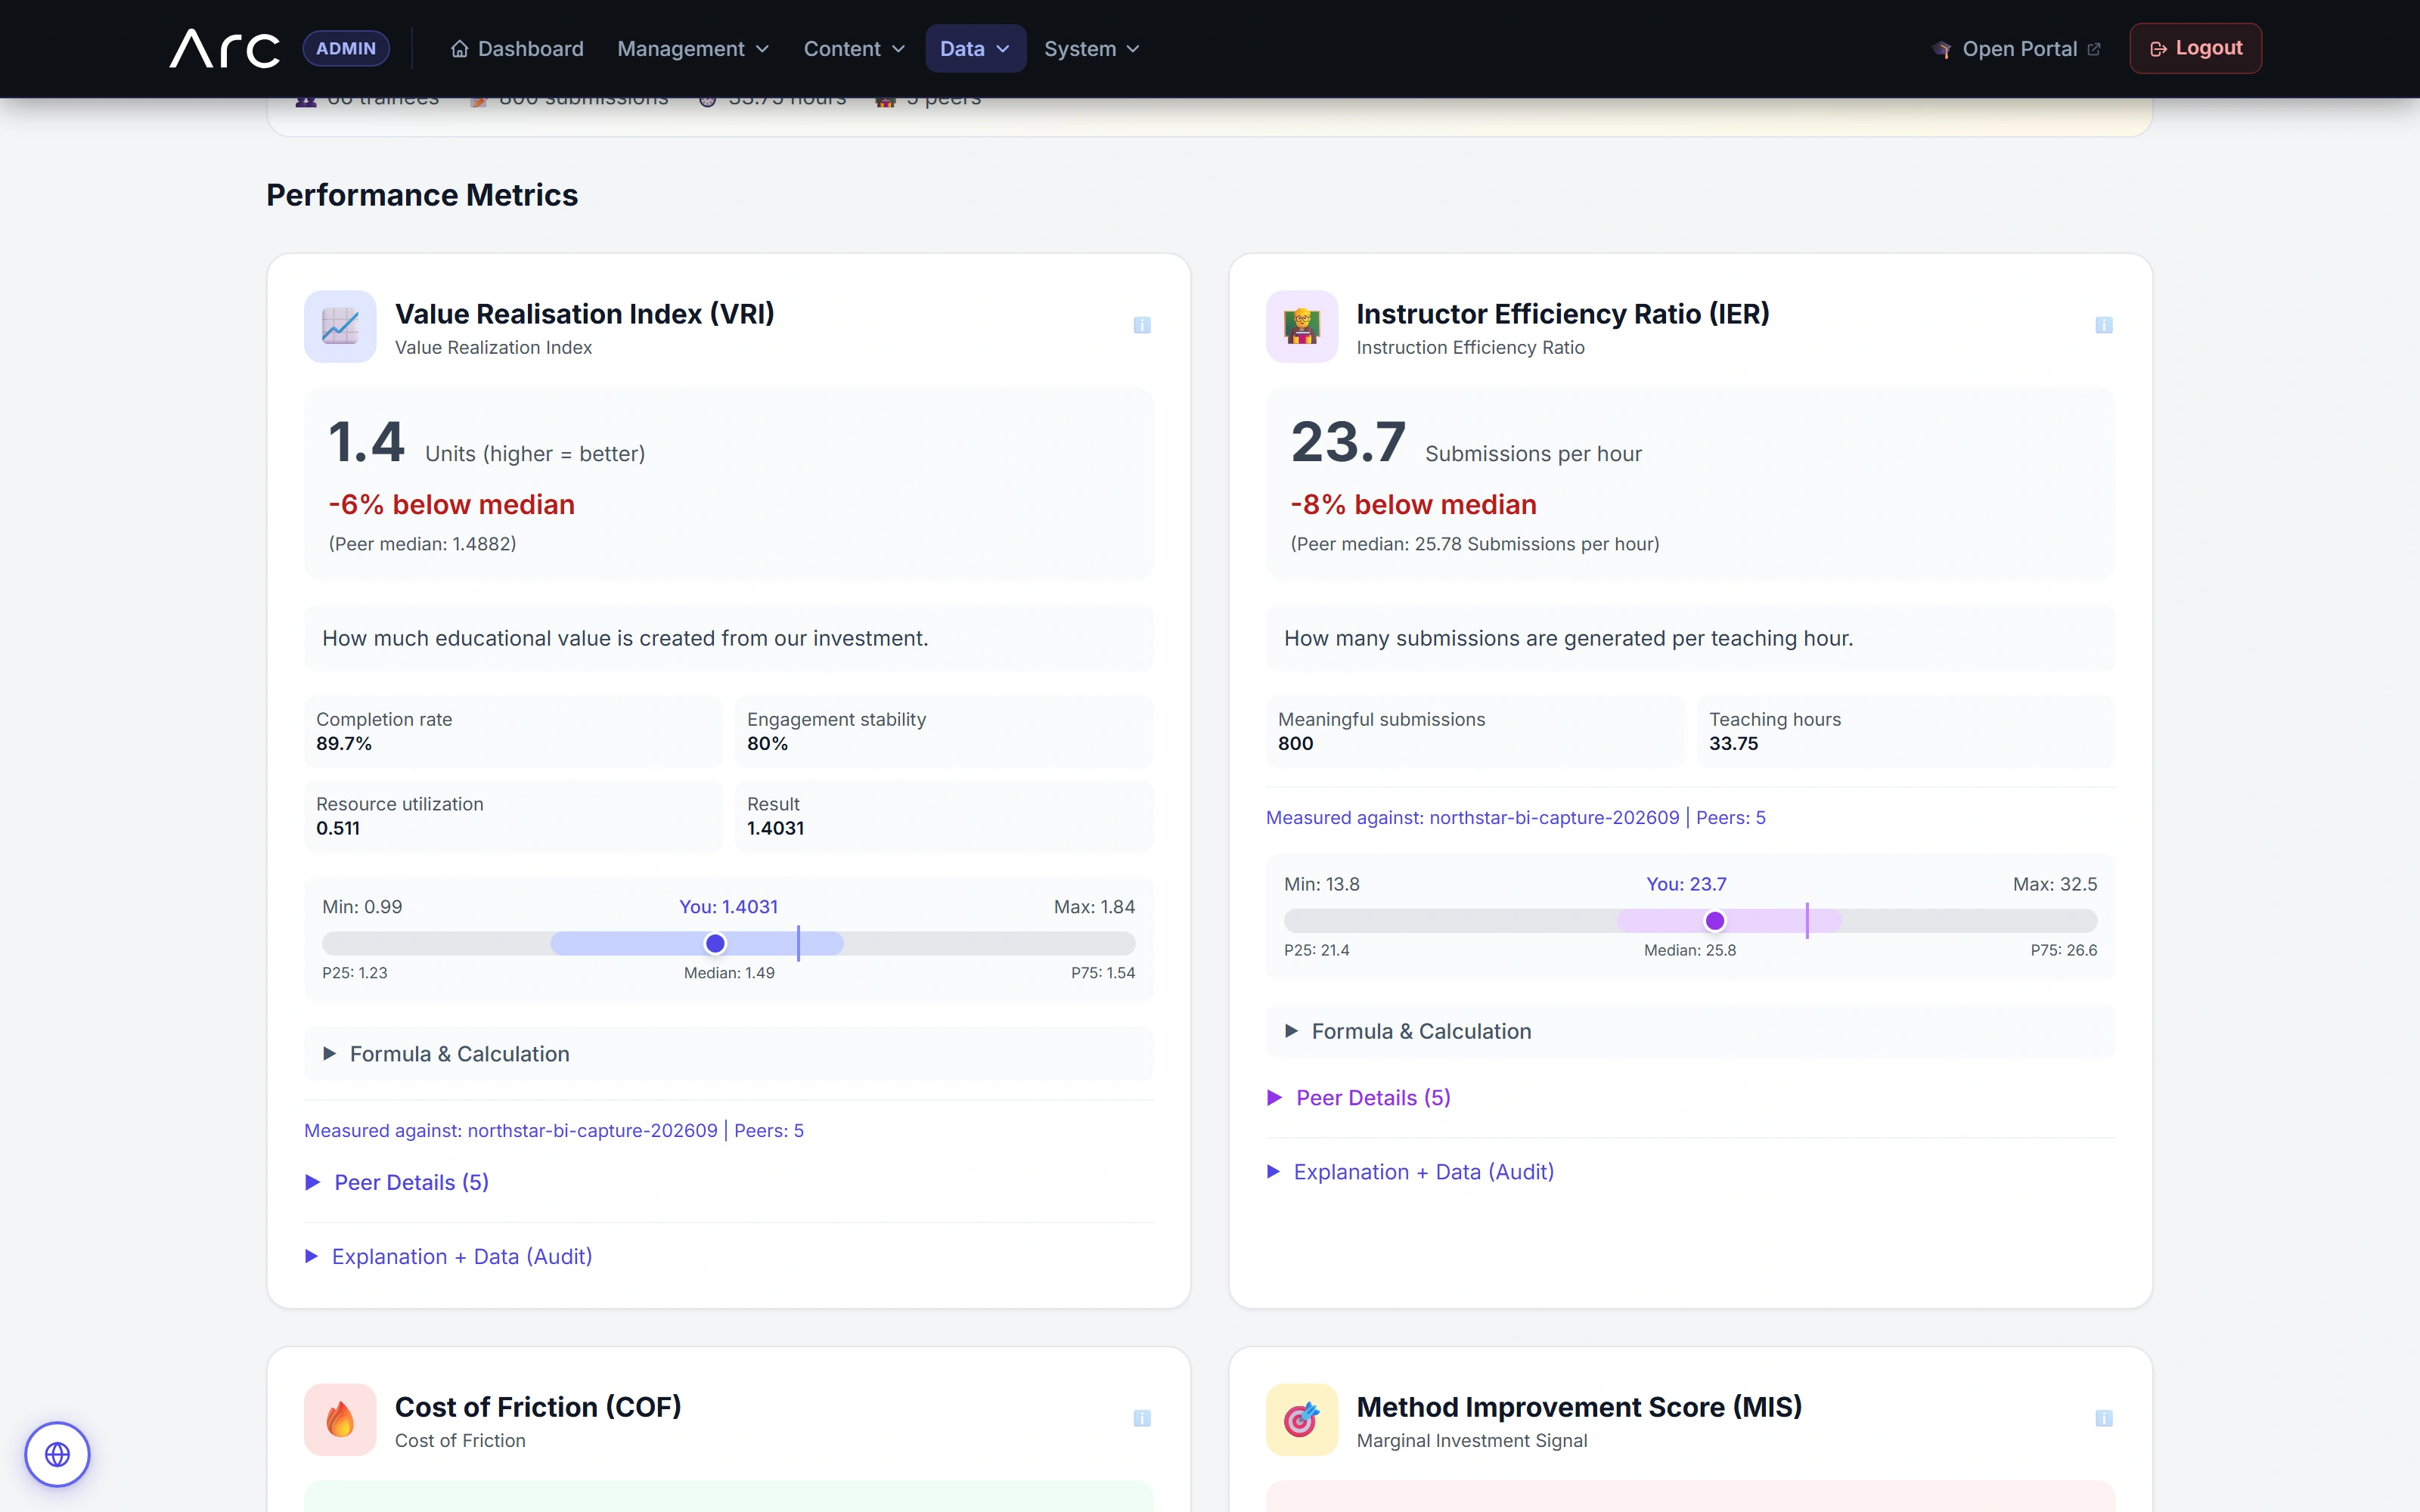This screenshot has height=1512, width=2420.
Task: Click the IER median marker line
Action: pyautogui.click(x=1807, y=921)
